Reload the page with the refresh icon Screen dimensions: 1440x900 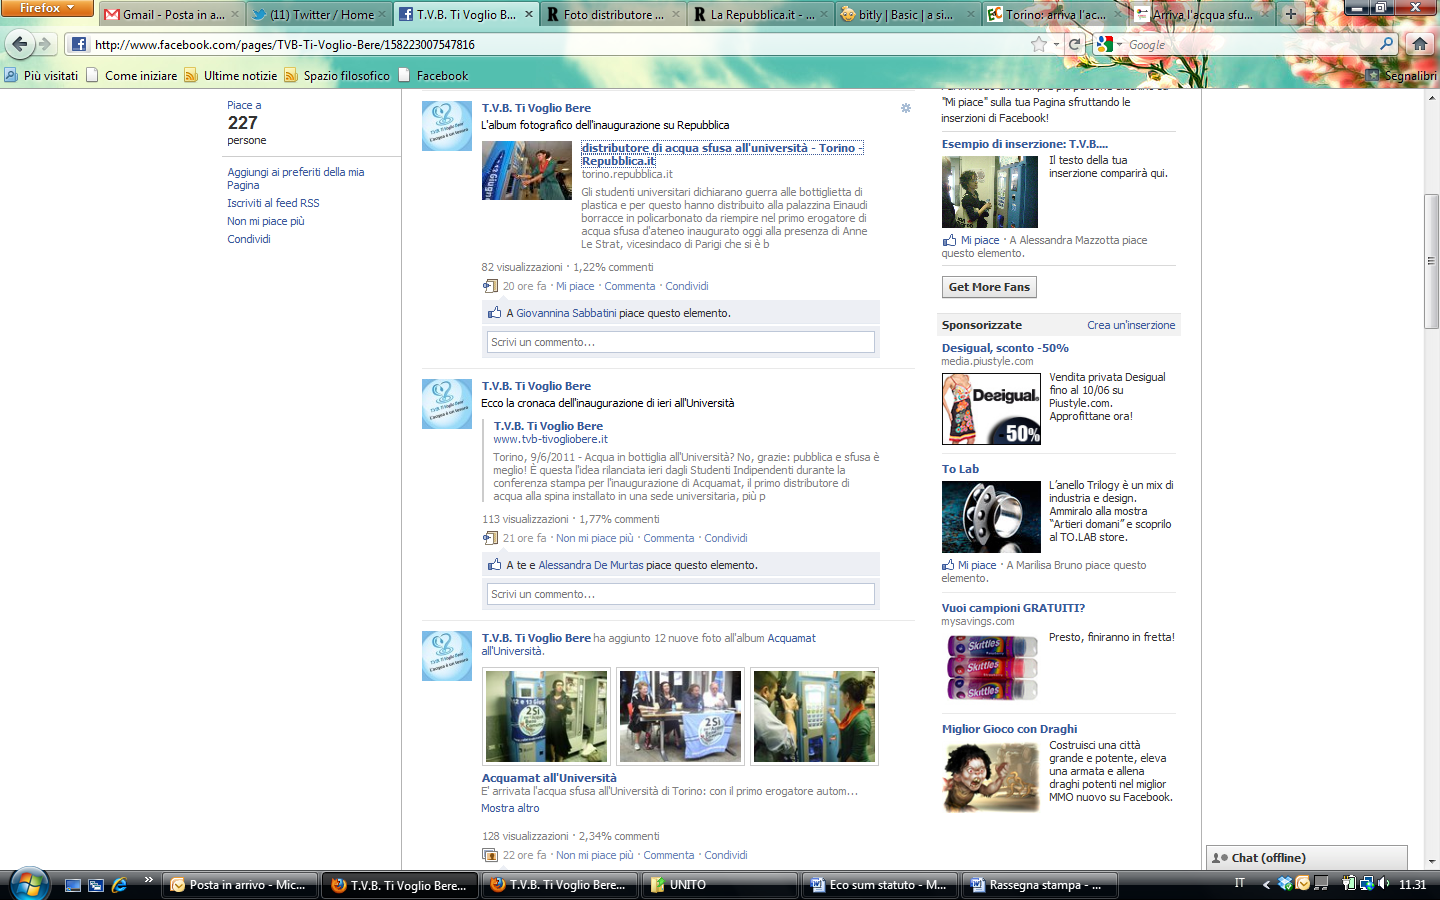click(x=1075, y=44)
